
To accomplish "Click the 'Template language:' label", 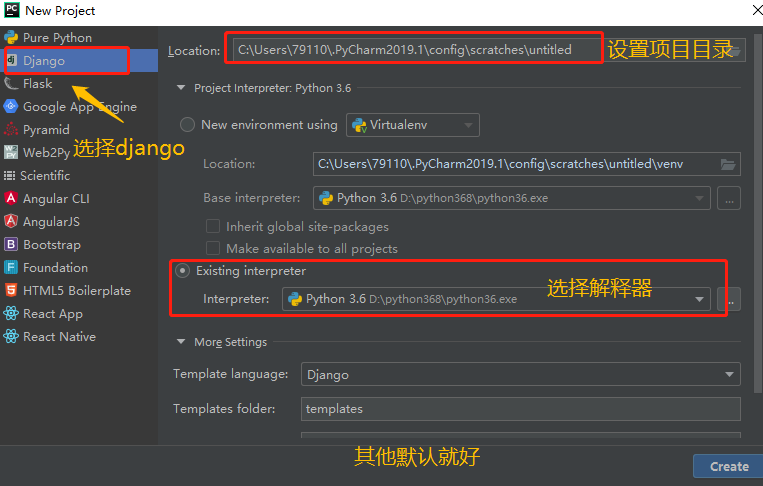I will pyautogui.click(x=231, y=374).
